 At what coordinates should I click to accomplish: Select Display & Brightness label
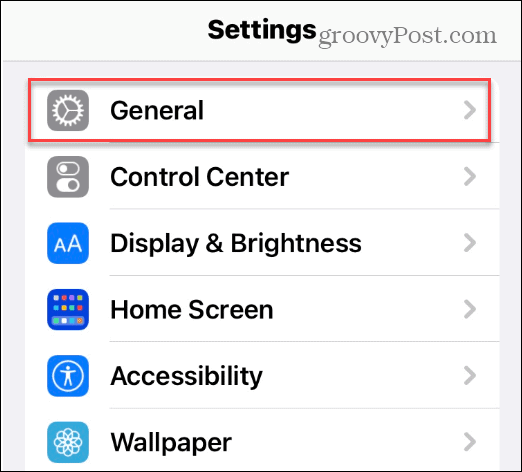point(236,243)
